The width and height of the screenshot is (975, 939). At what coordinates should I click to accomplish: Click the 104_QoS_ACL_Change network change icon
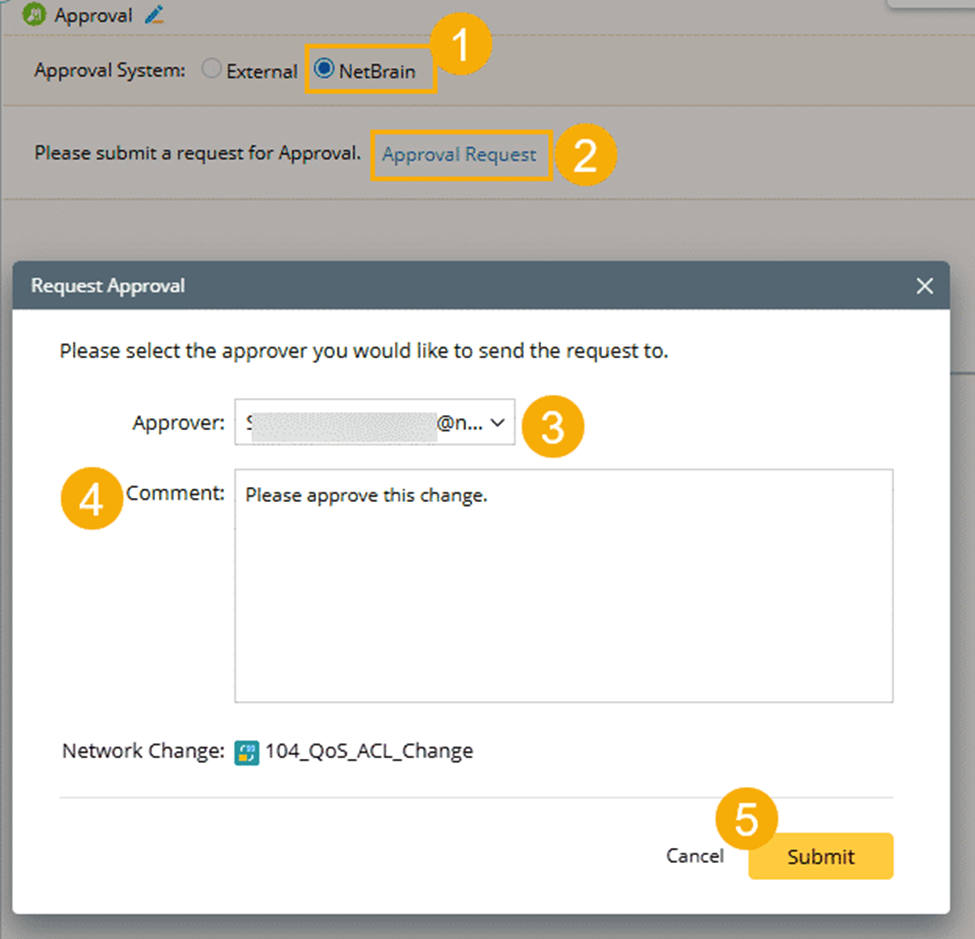tap(246, 752)
